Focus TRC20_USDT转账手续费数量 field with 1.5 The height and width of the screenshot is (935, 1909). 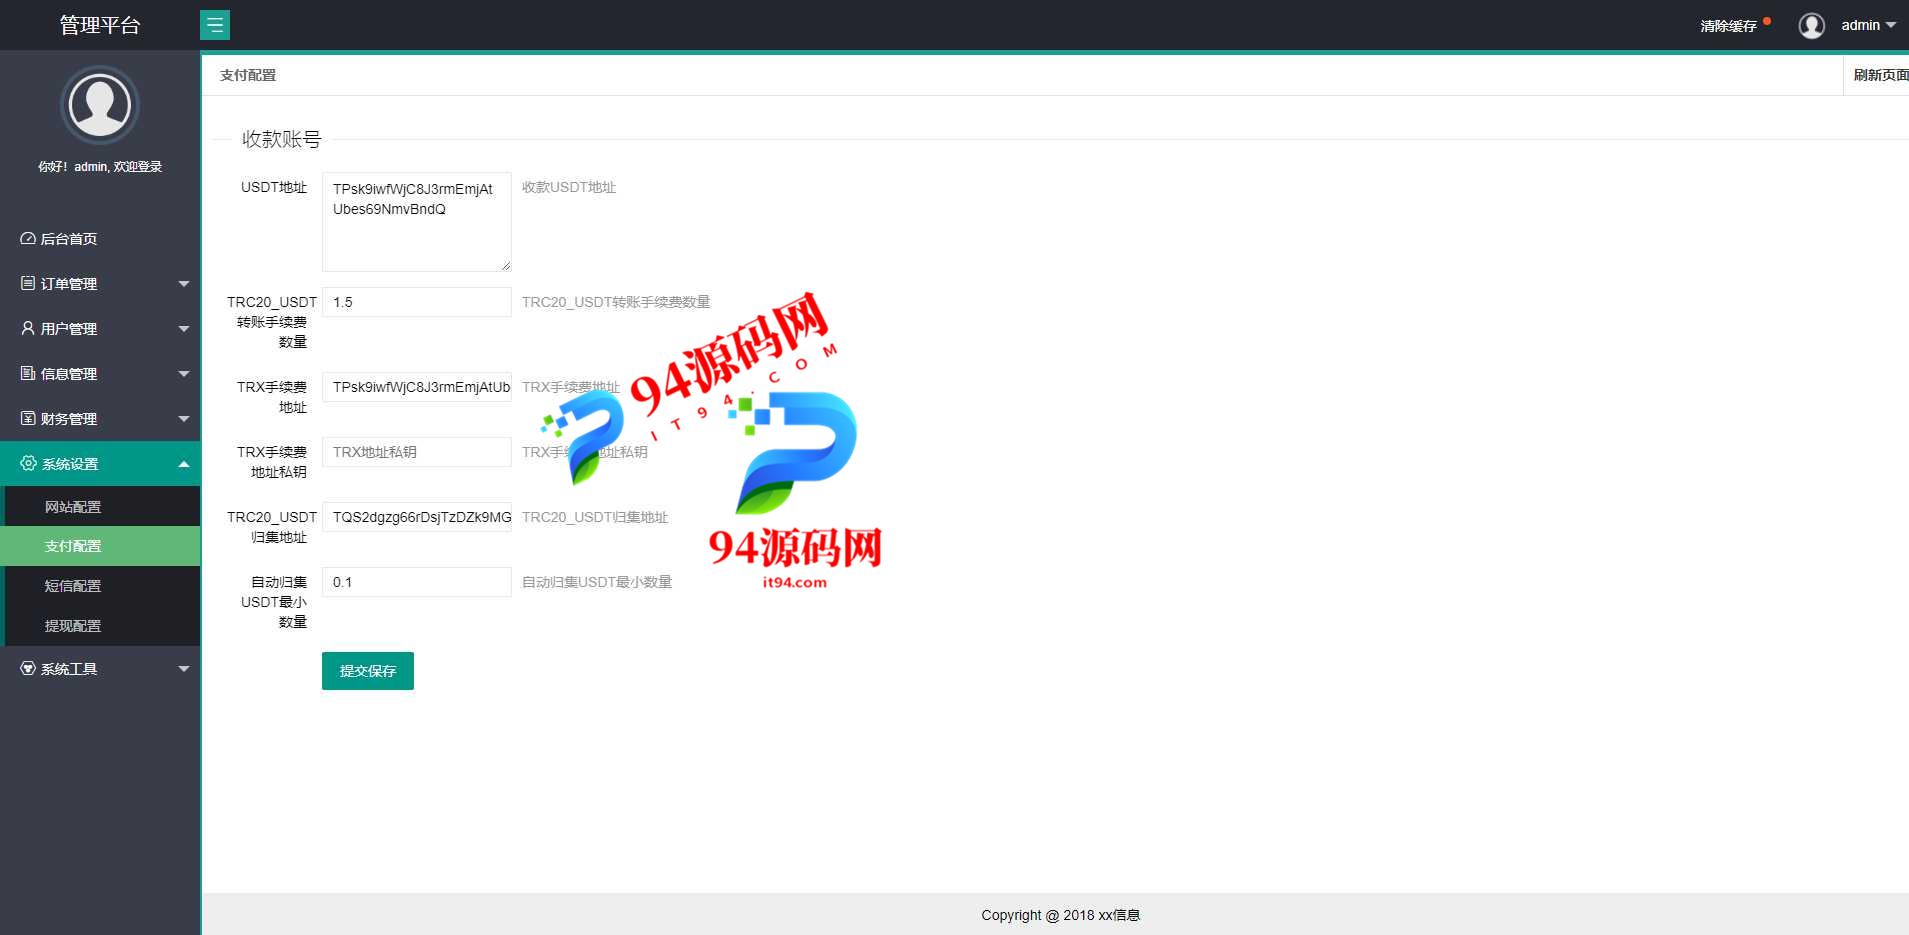coord(417,302)
